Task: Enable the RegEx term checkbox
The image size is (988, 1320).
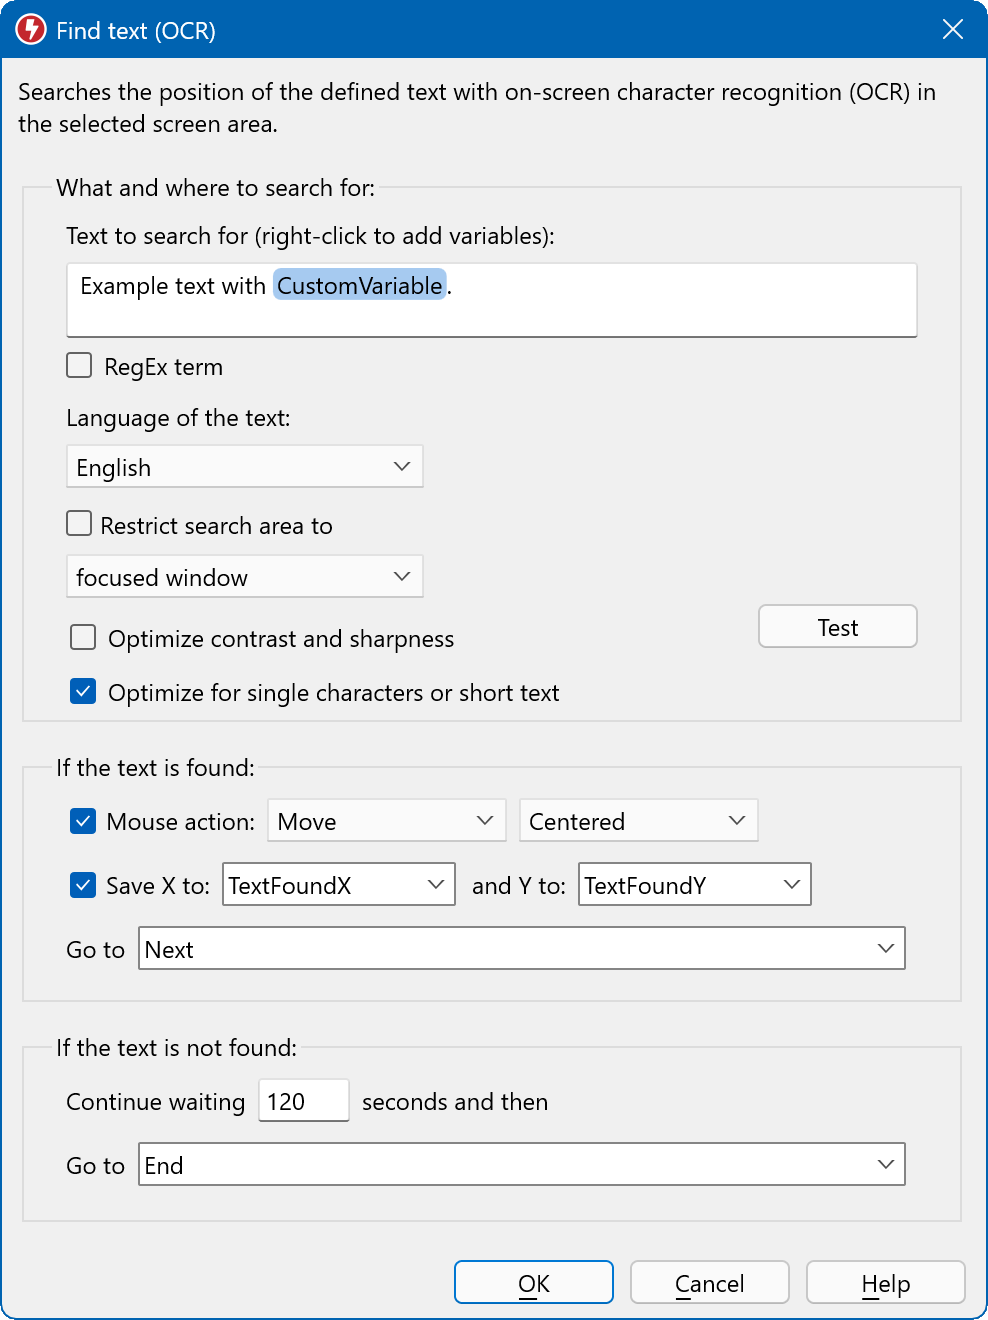Action: point(80,366)
